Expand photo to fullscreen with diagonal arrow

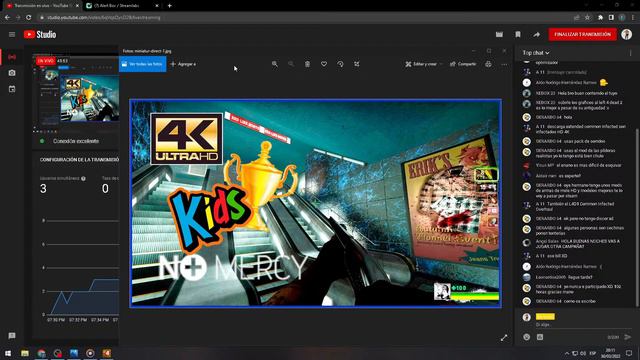coord(504,338)
